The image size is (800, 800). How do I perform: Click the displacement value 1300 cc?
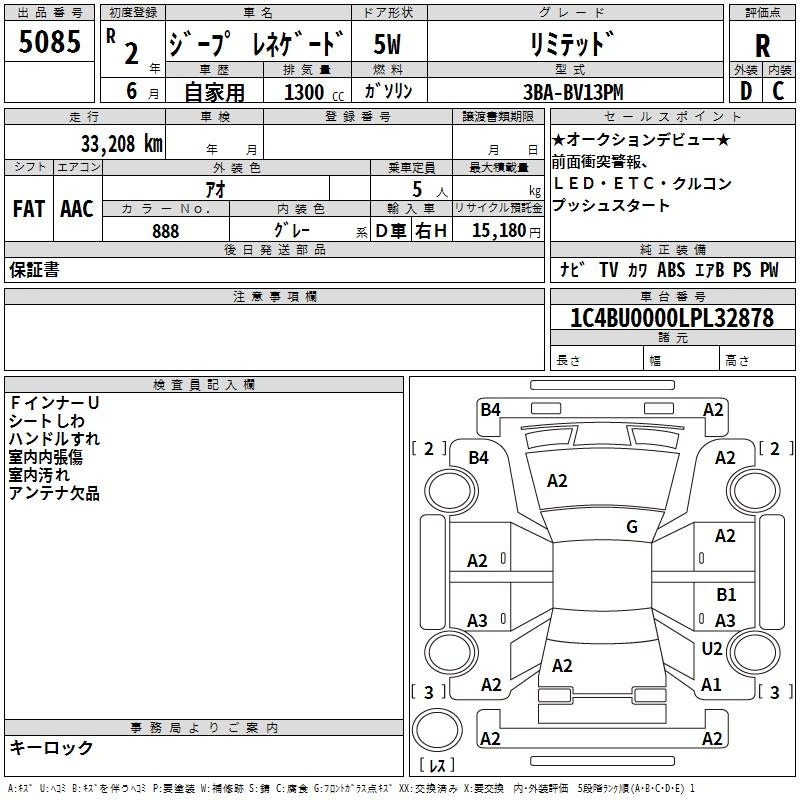coord(314,92)
